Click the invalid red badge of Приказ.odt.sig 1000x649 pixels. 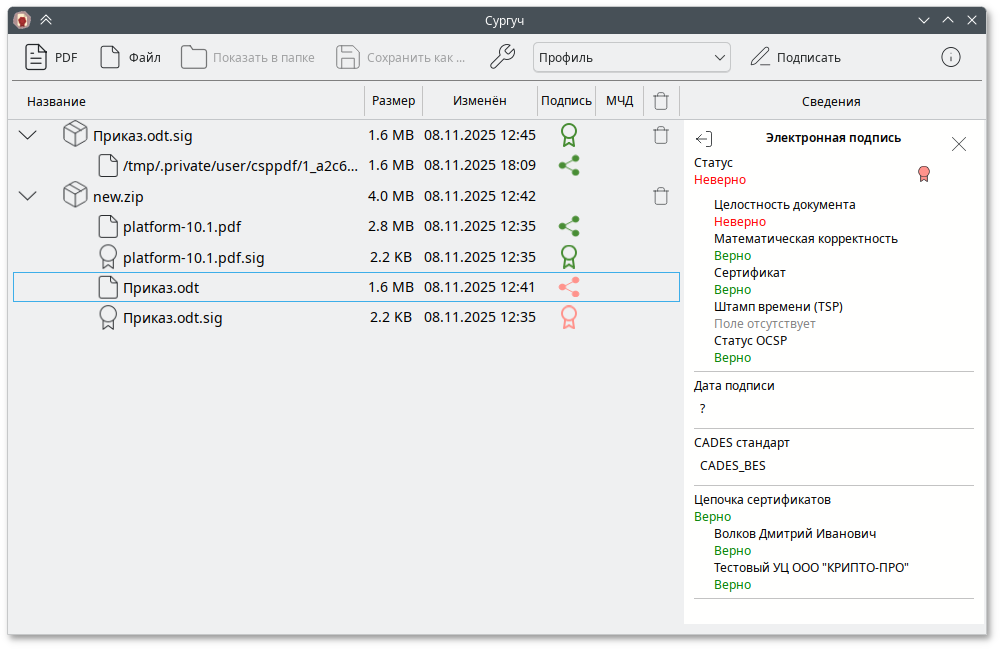click(x=569, y=318)
